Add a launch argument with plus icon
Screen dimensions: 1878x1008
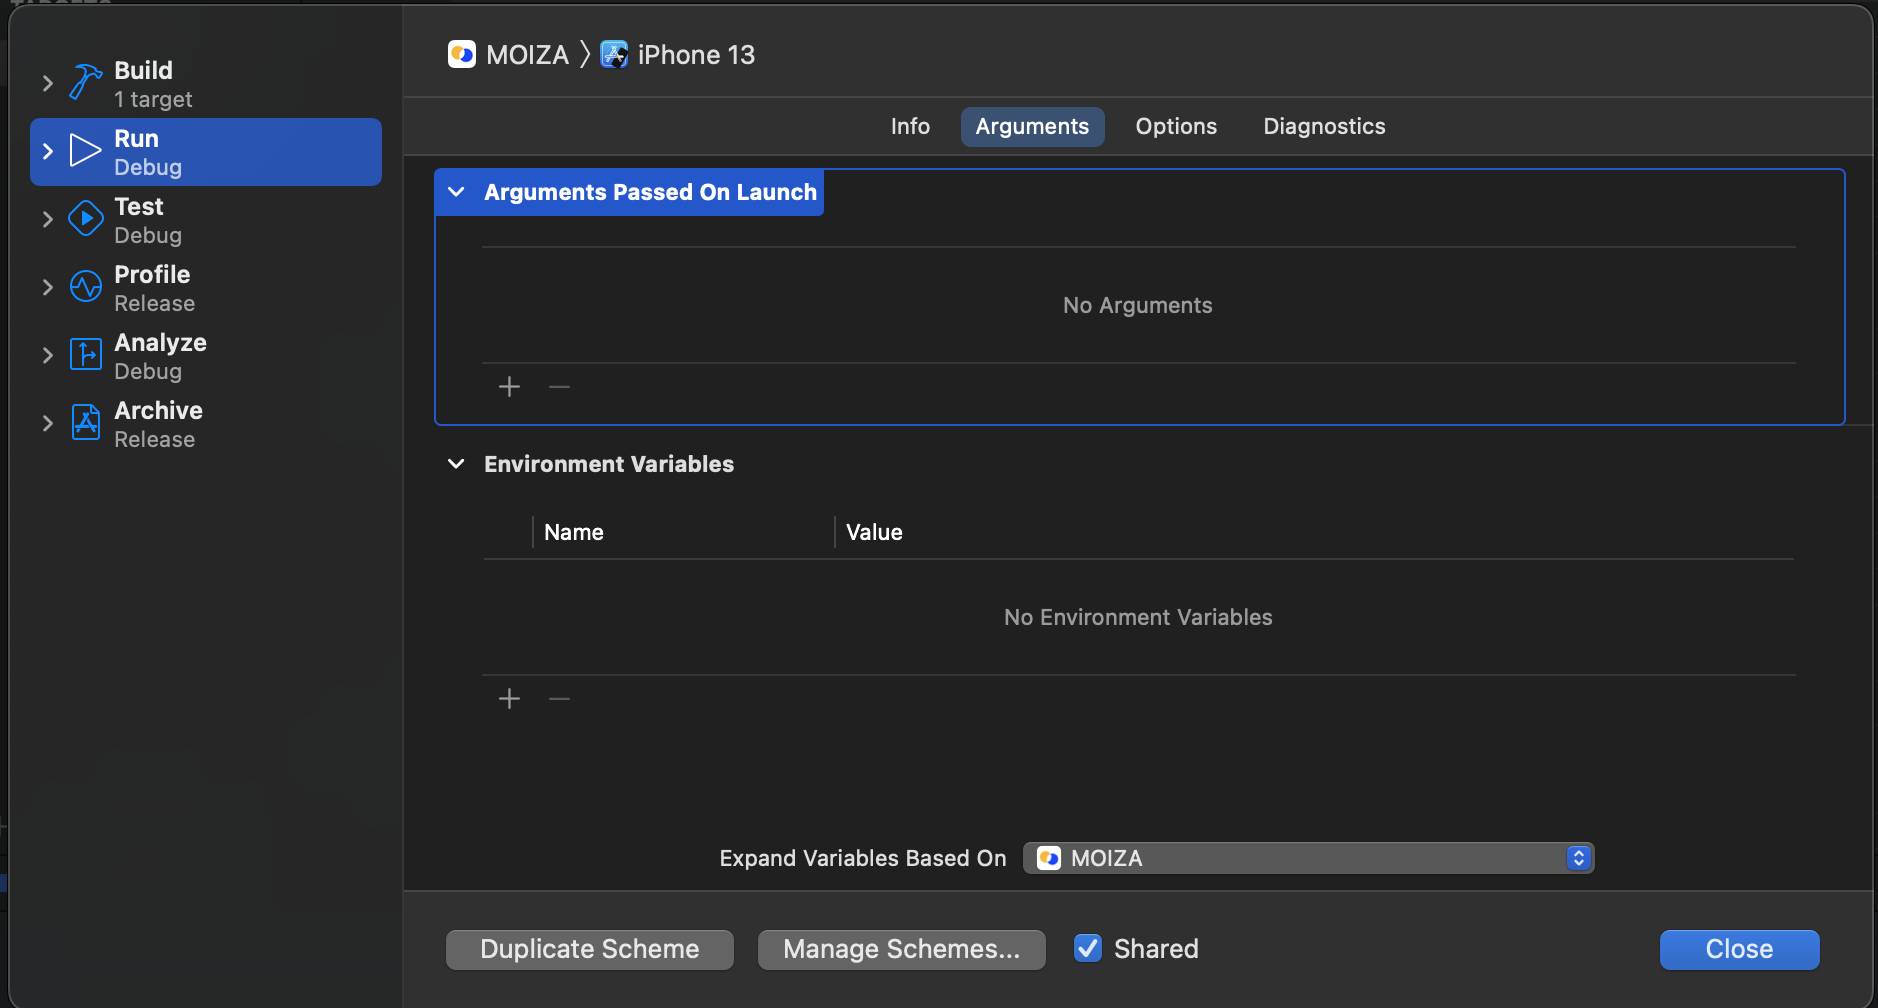[510, 387]
